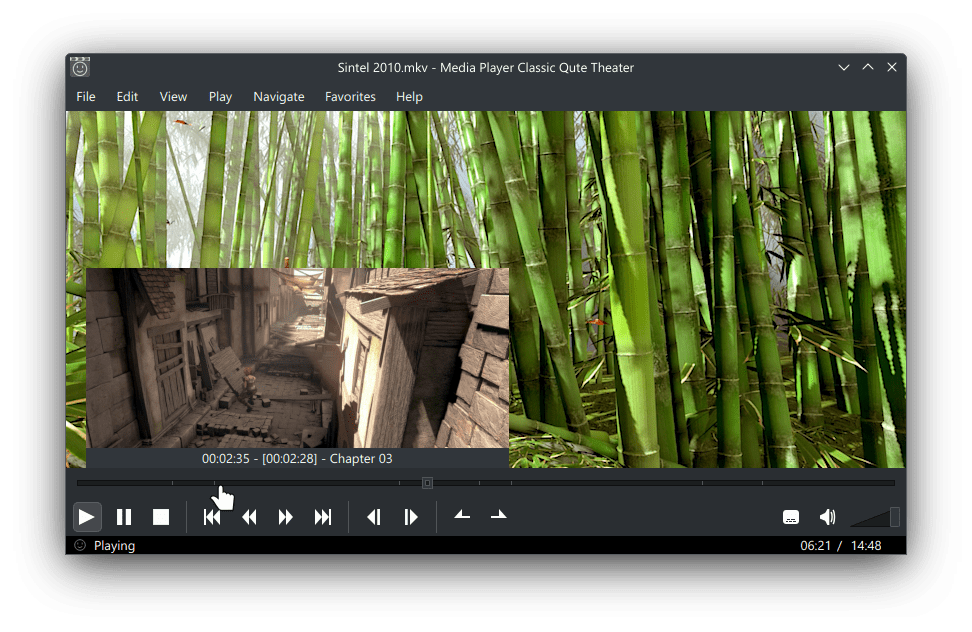Image resolution: width=972 pixels, height=632 pixels.
Task: Open the File menu
Action: point(86,97)
